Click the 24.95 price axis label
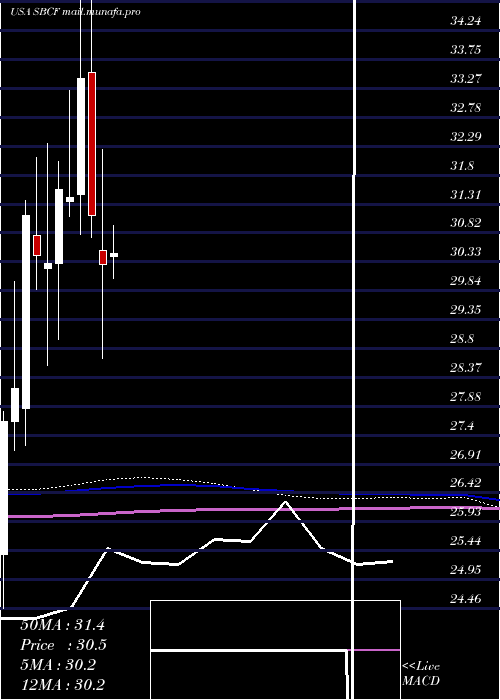This screenshot has height=700, width=500. click(x=466, y=570)
